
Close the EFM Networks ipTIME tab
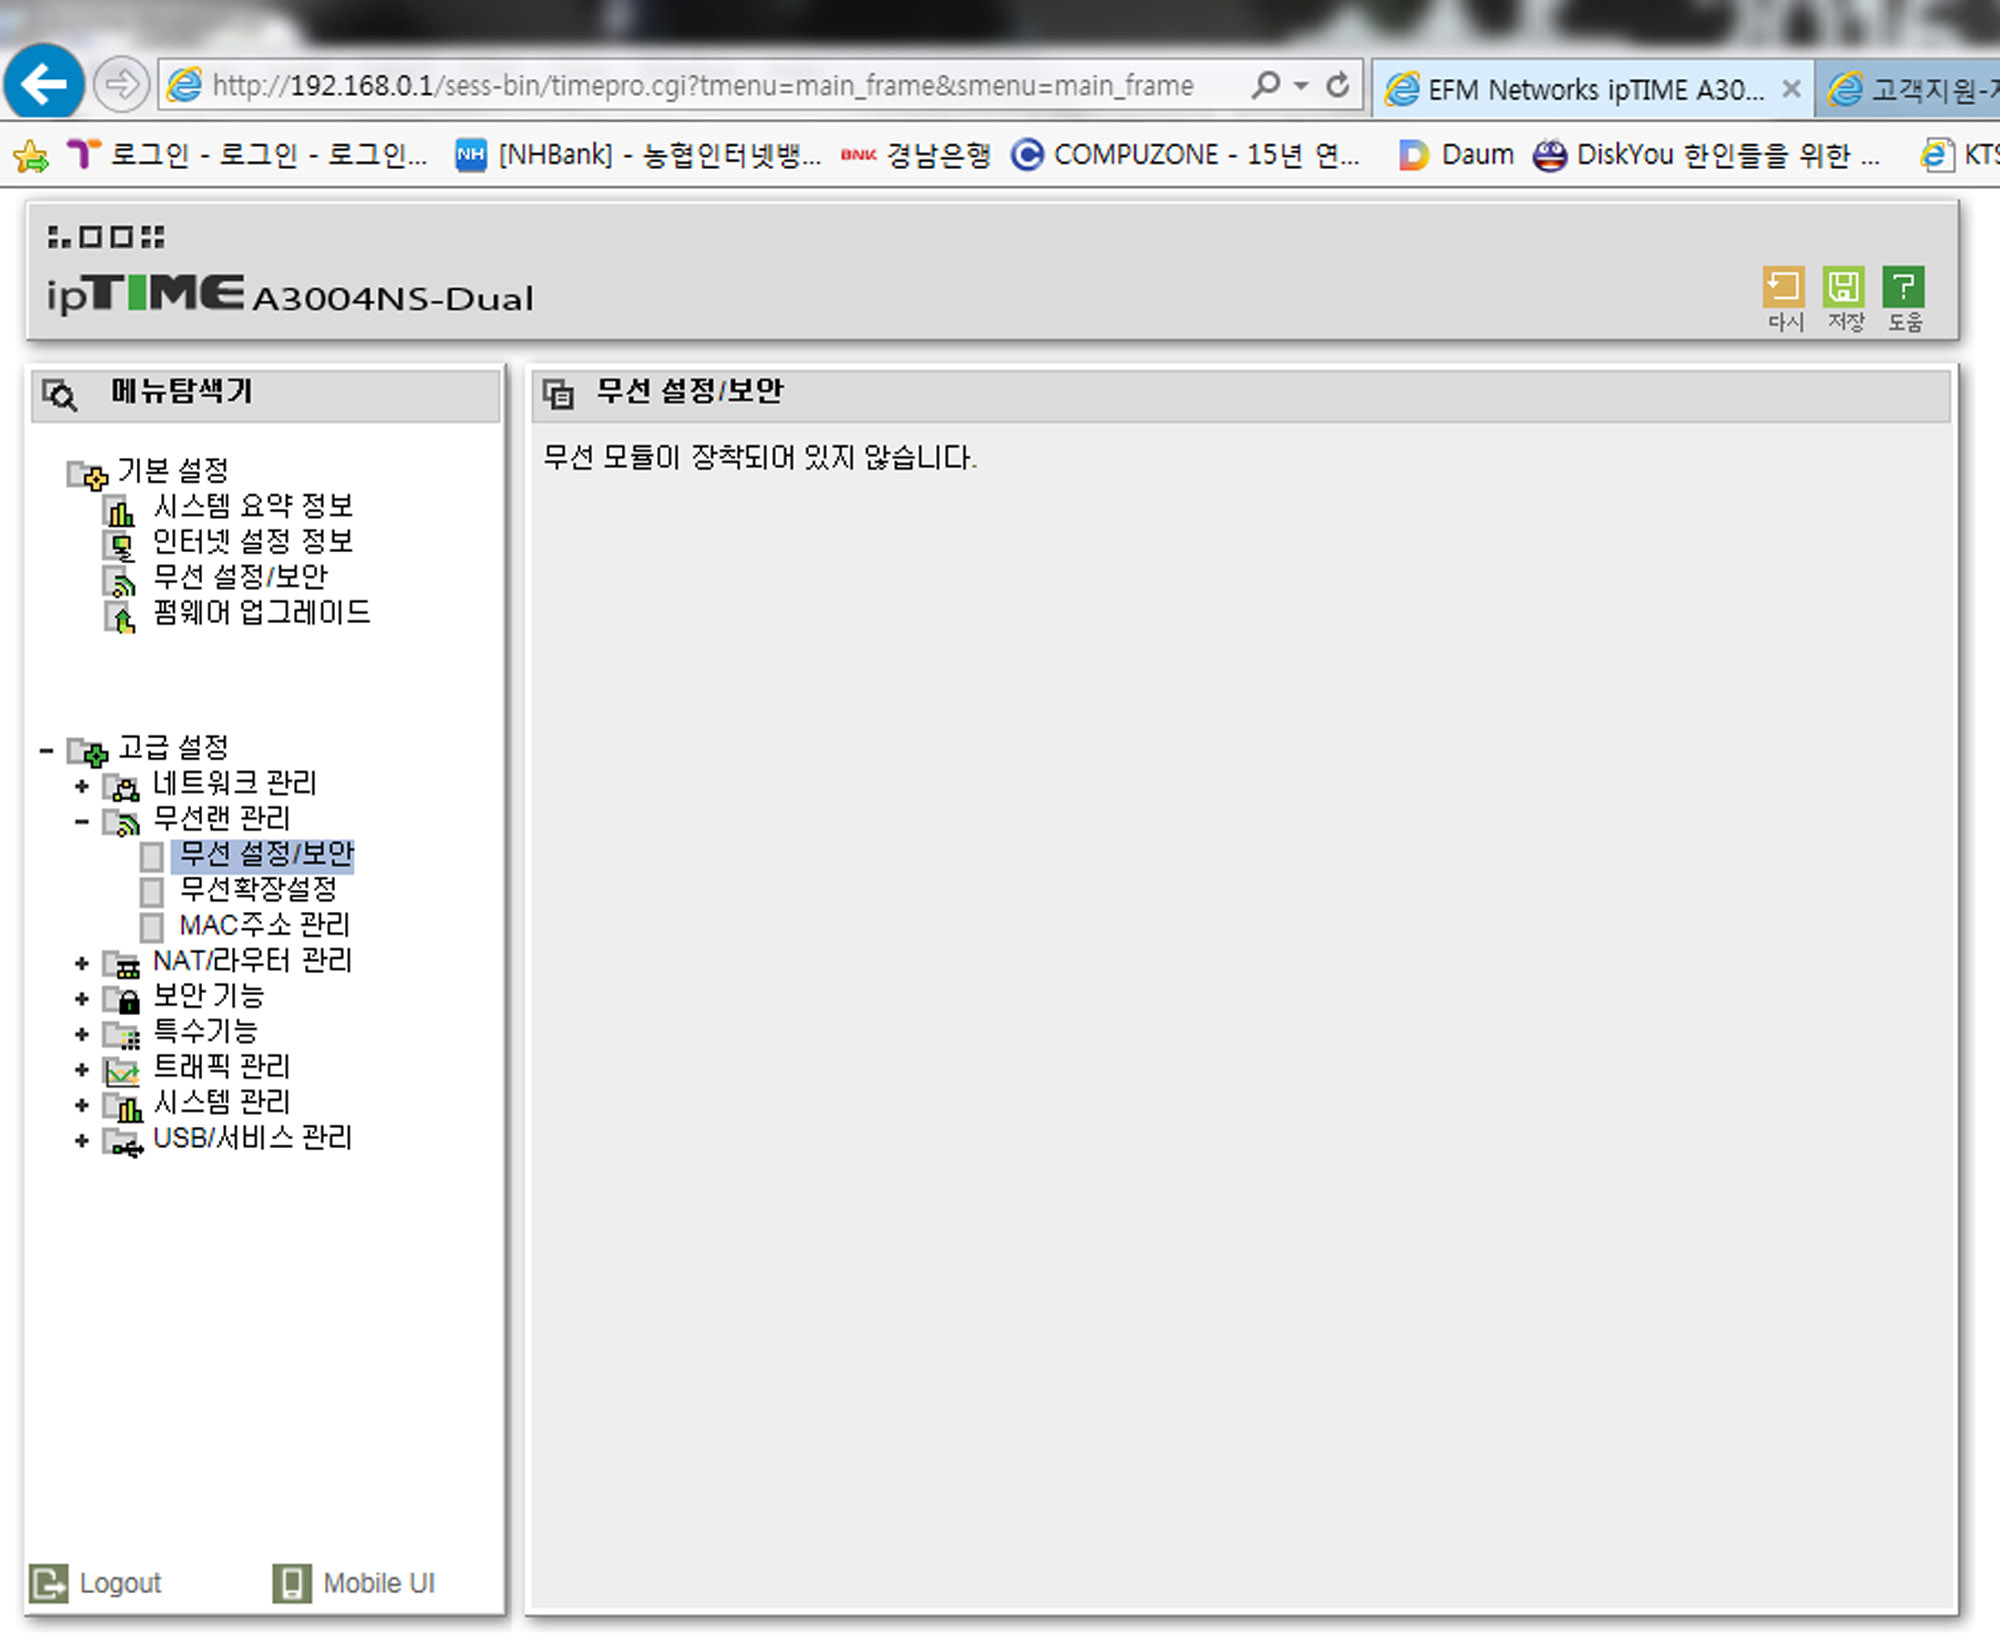pos(1791,89)
